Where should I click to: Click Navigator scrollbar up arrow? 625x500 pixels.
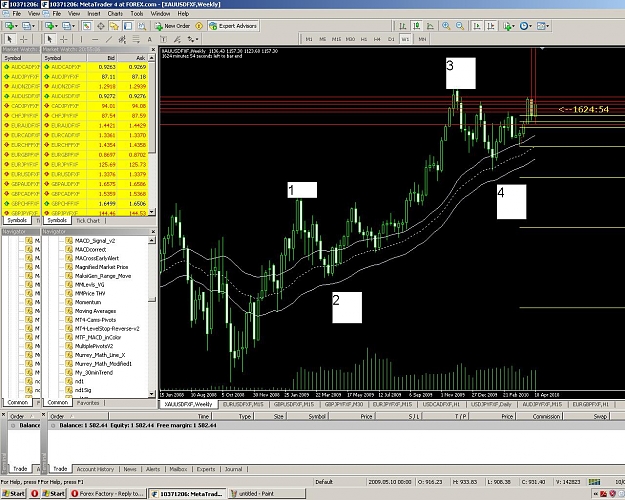coord(151,240)
